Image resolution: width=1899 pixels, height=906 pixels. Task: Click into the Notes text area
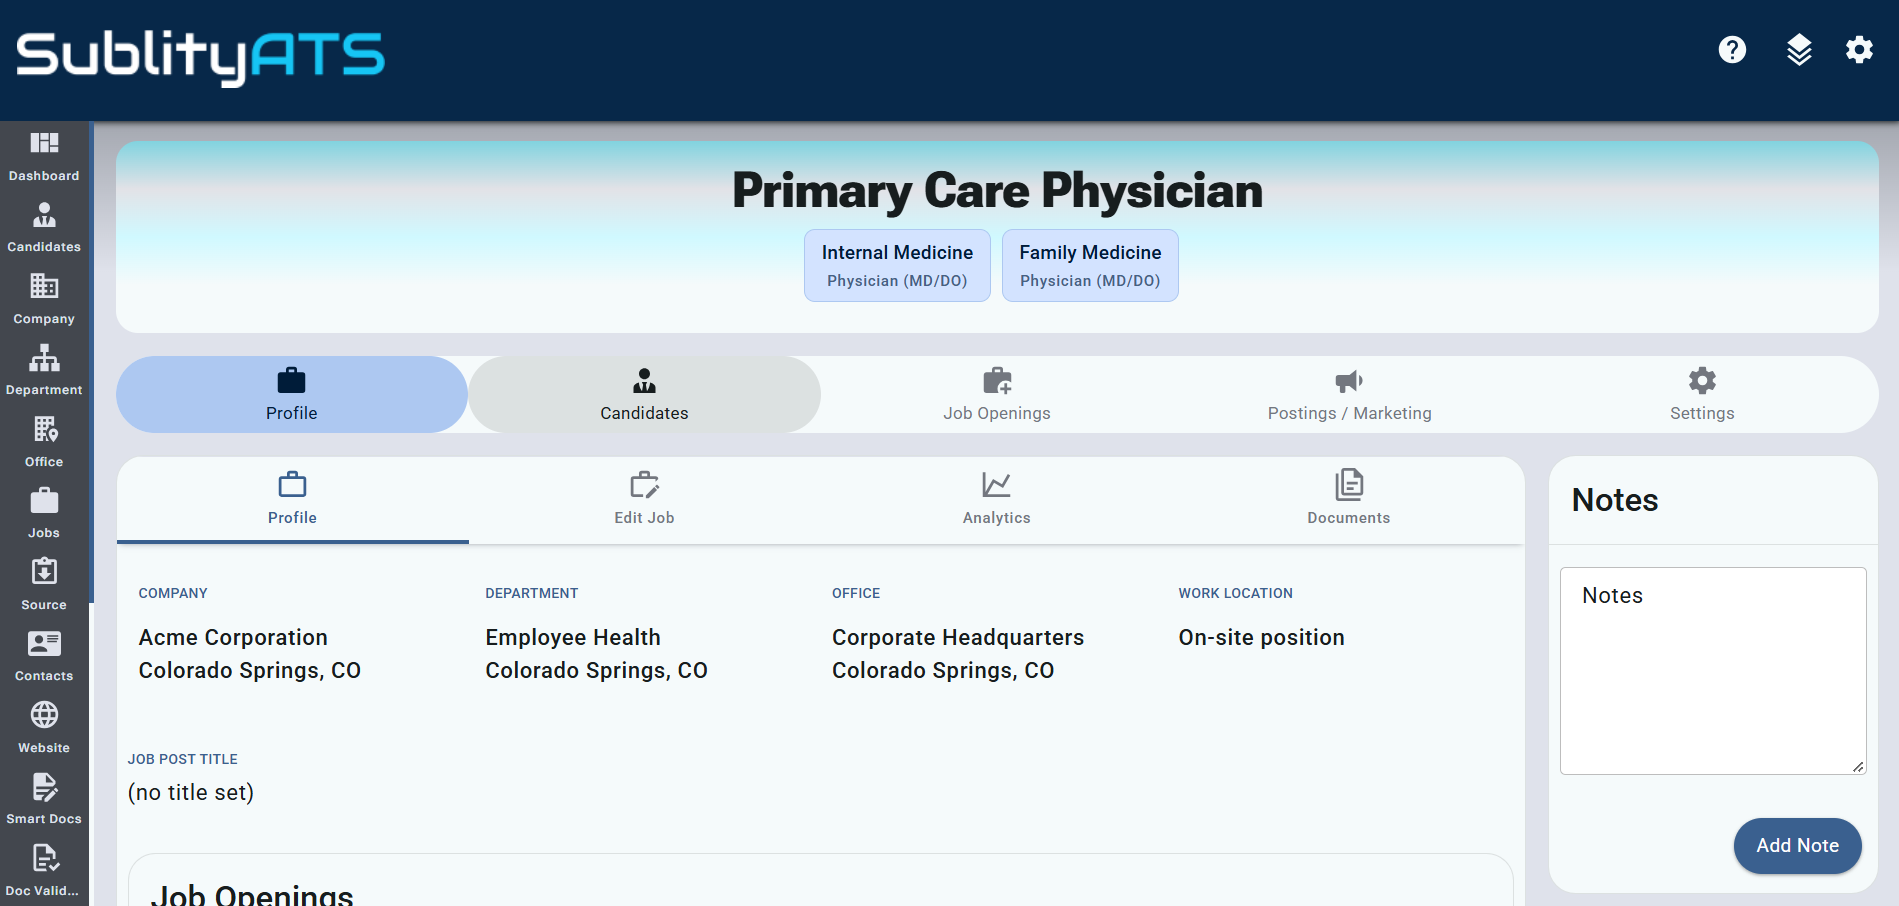click(x=1713, y=671)
